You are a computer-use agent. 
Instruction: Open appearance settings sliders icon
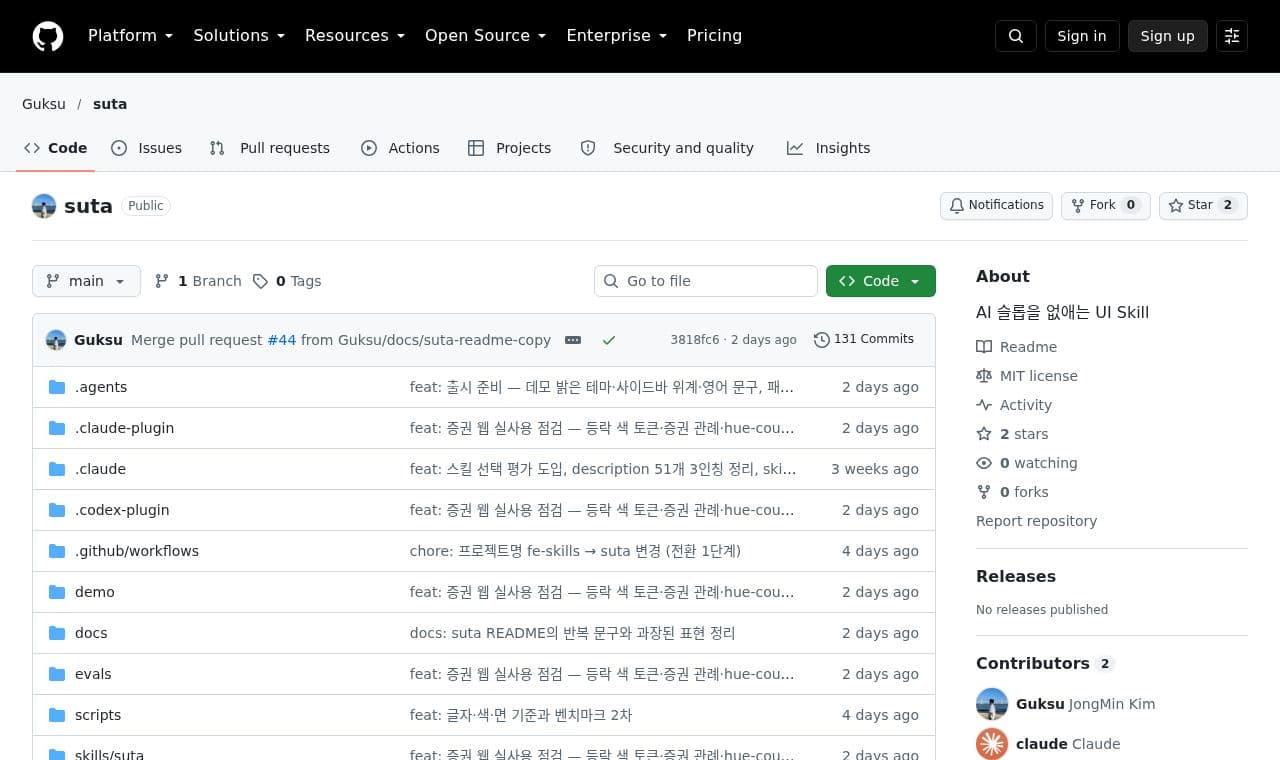(x=1232, y=36)
